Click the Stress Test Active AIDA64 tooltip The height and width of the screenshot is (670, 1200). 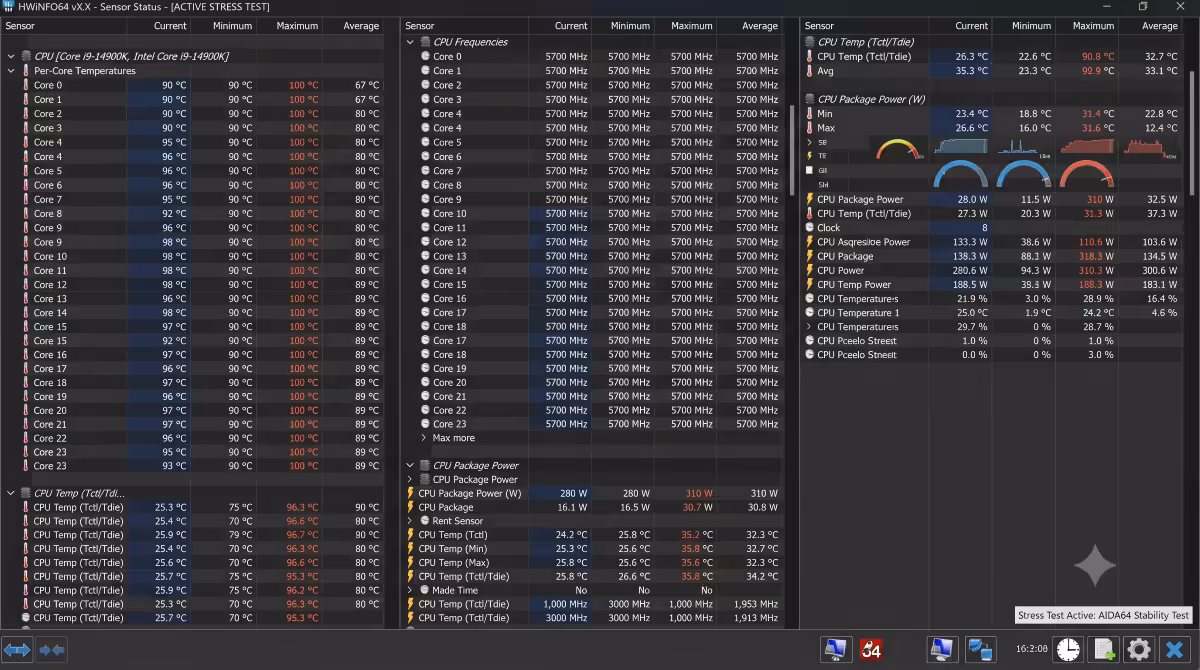(1104, 616)
